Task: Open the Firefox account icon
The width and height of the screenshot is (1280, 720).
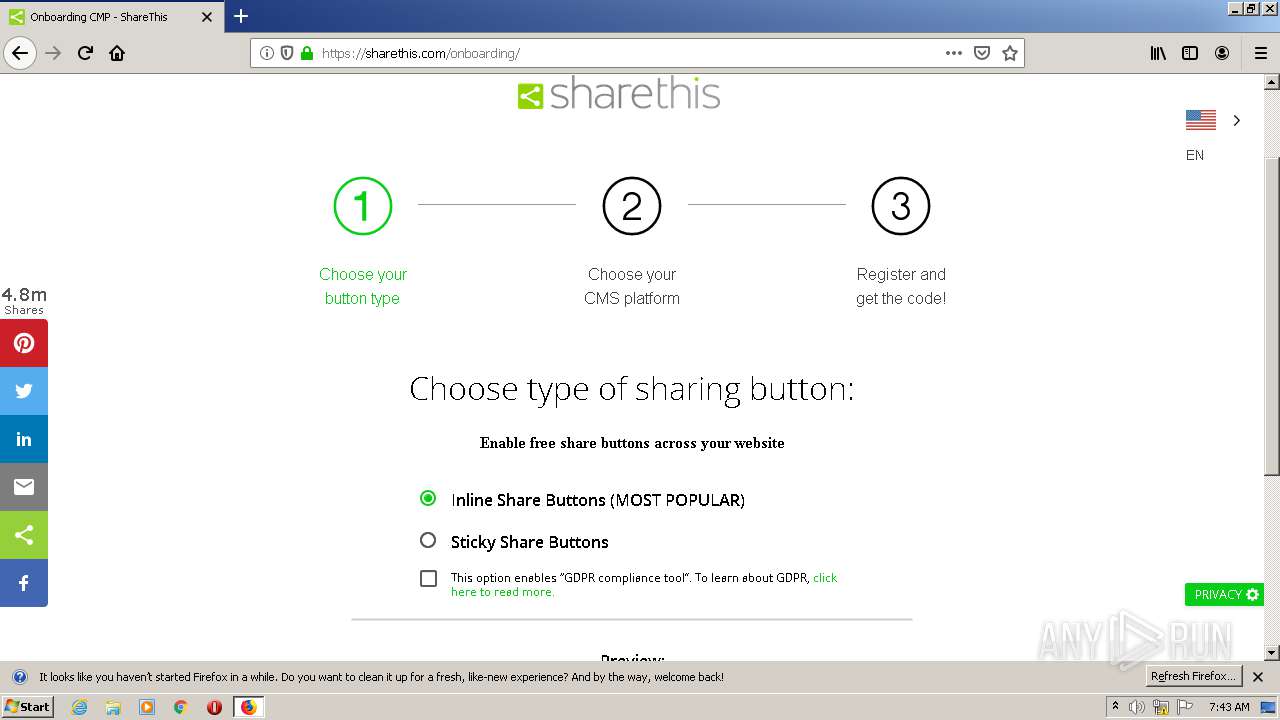Action: (x=1222, y=53)
